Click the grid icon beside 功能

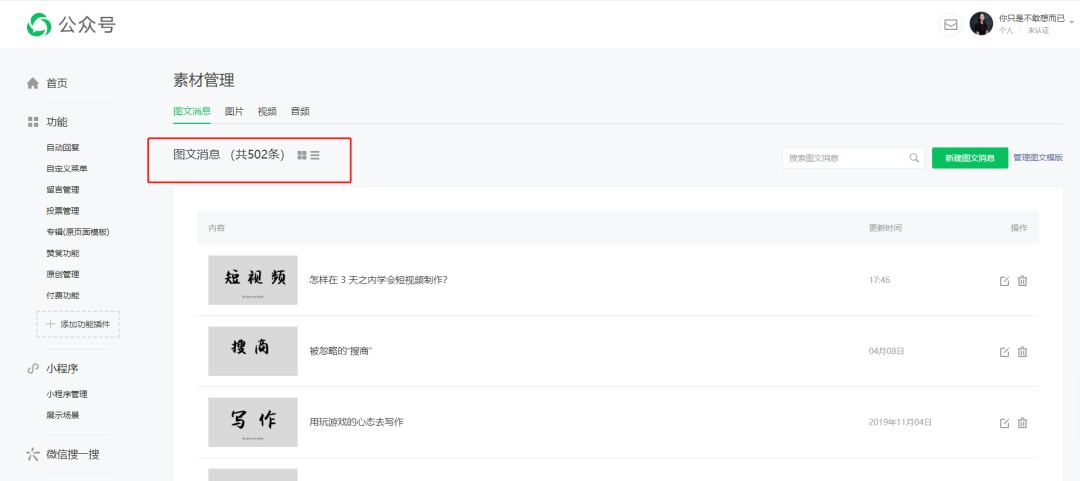click(32, 122)
